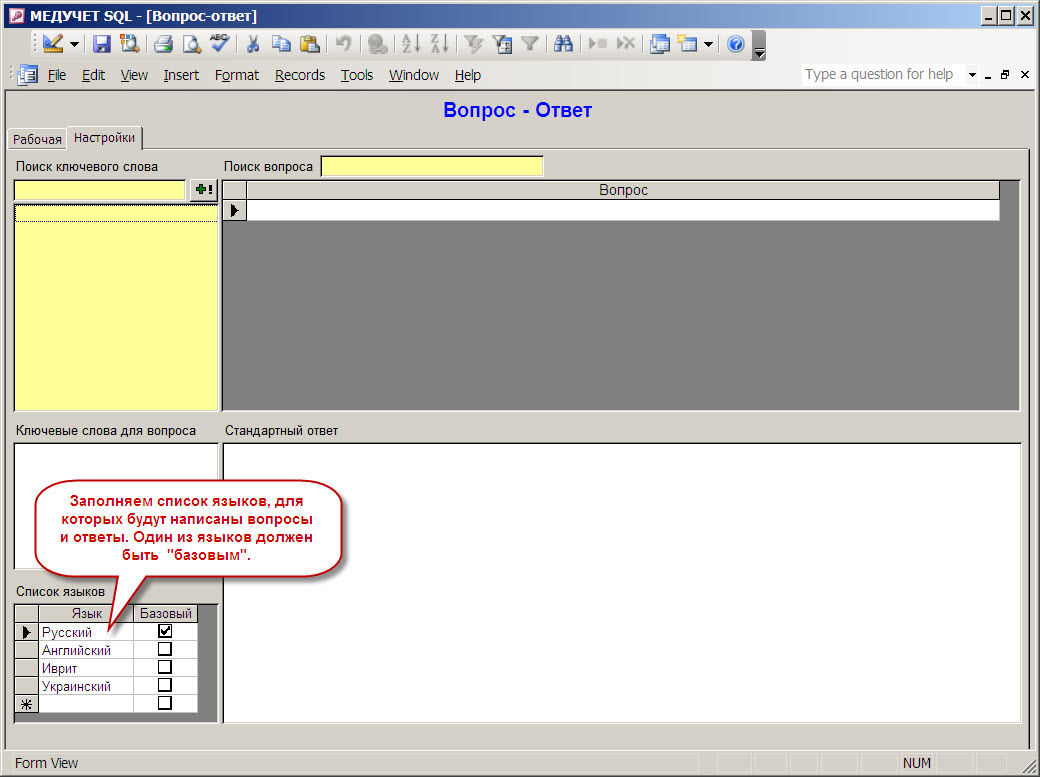The height and width of the screenshot is (777, 1040).
Task: Click the Стандартный ответ text area
Action: point(622,583)
